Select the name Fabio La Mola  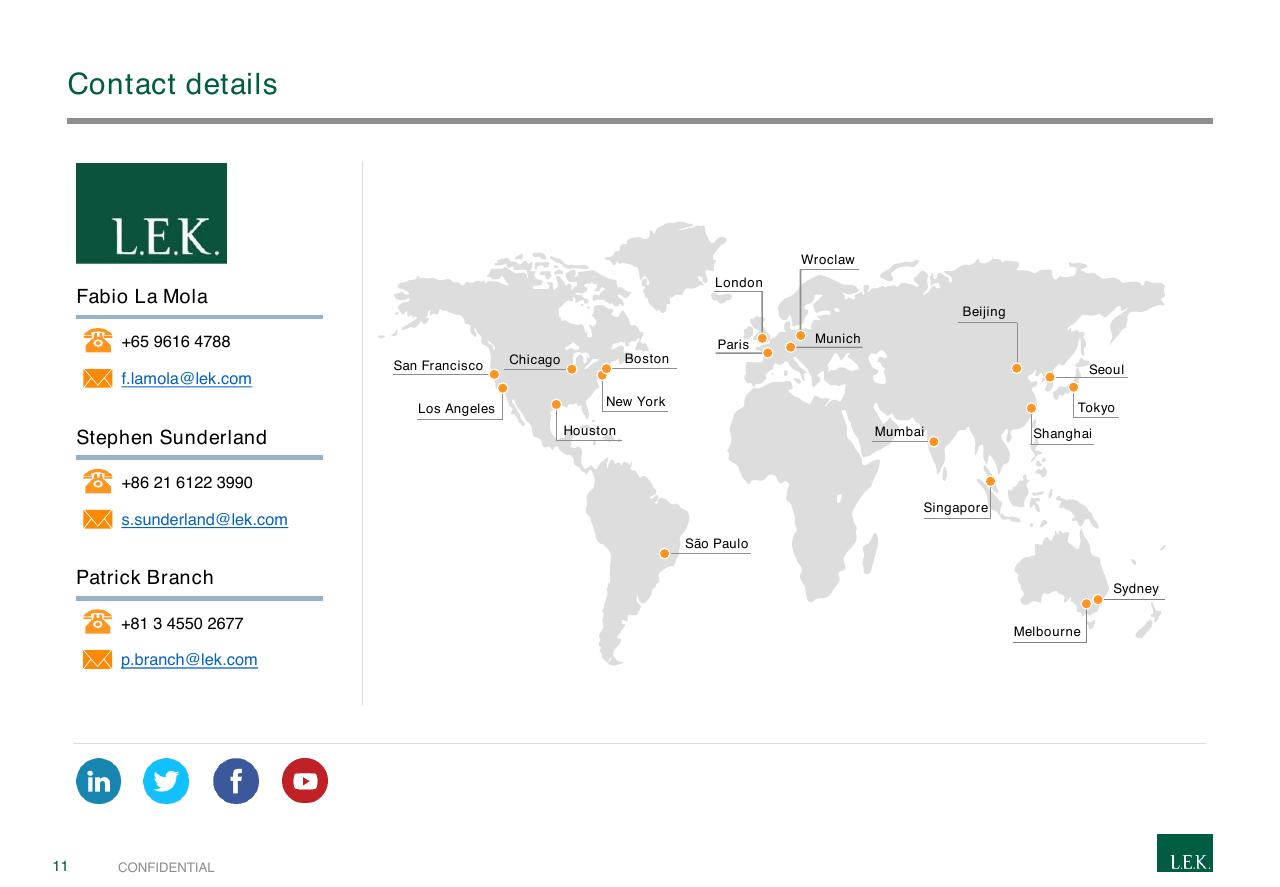tap(142, 296)
